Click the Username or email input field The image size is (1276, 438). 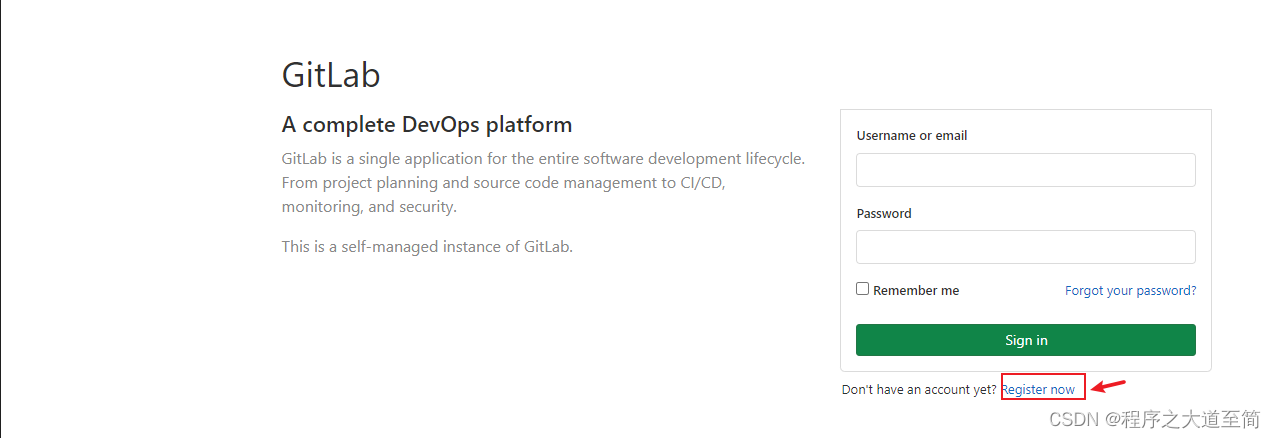point(1025,170)
